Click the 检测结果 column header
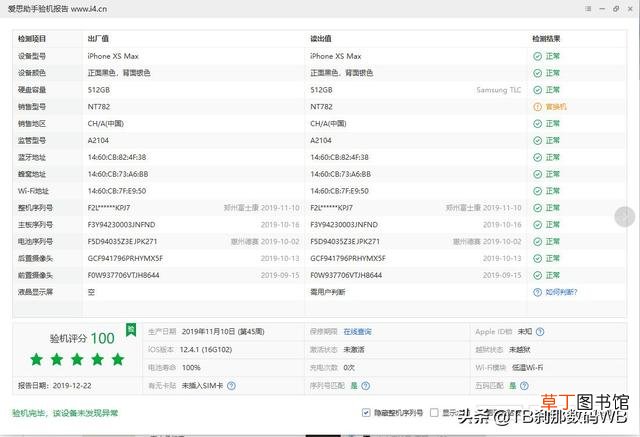 click(x=546, y=39)
